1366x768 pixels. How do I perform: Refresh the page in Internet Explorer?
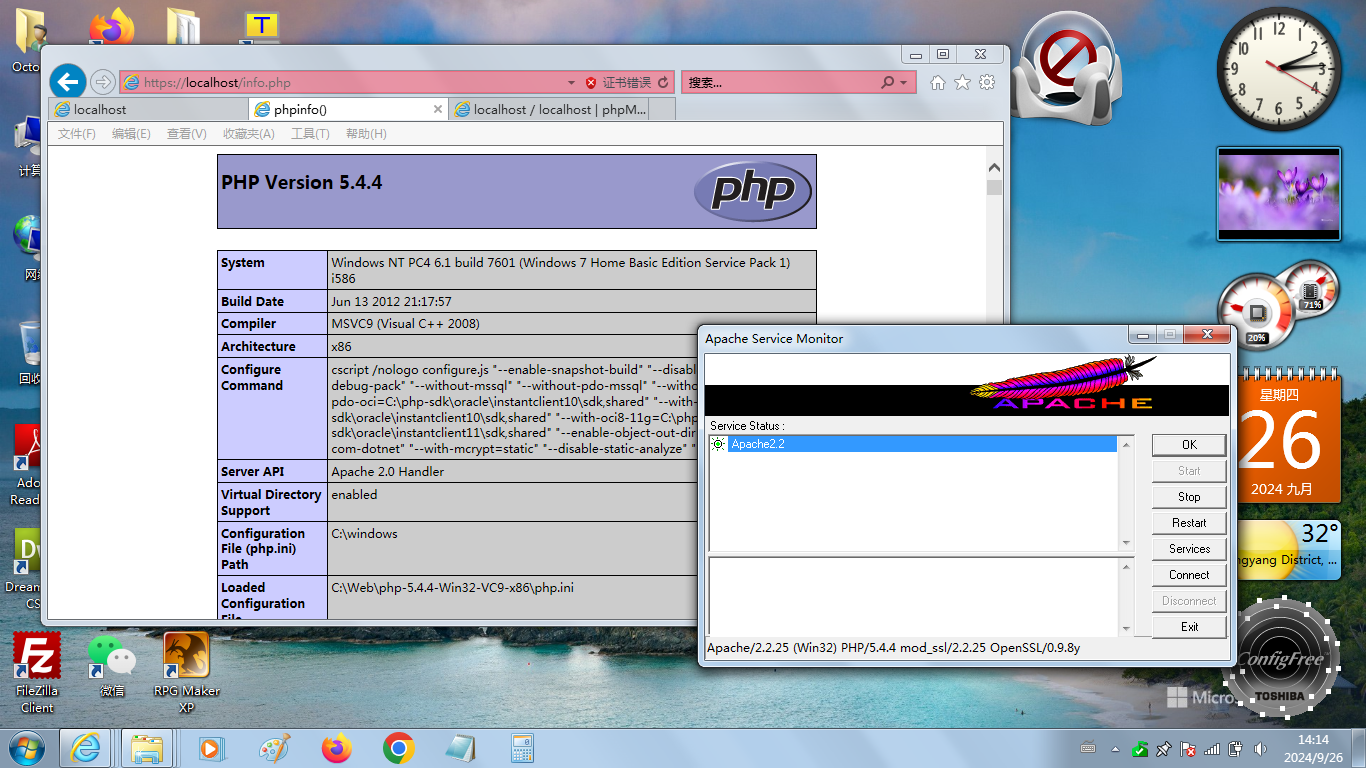663,83
